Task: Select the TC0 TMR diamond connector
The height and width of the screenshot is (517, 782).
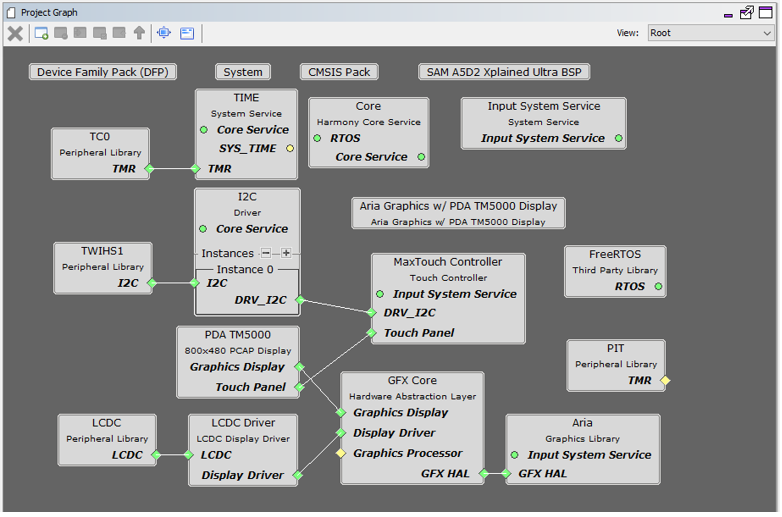Action: coord(149,169)
